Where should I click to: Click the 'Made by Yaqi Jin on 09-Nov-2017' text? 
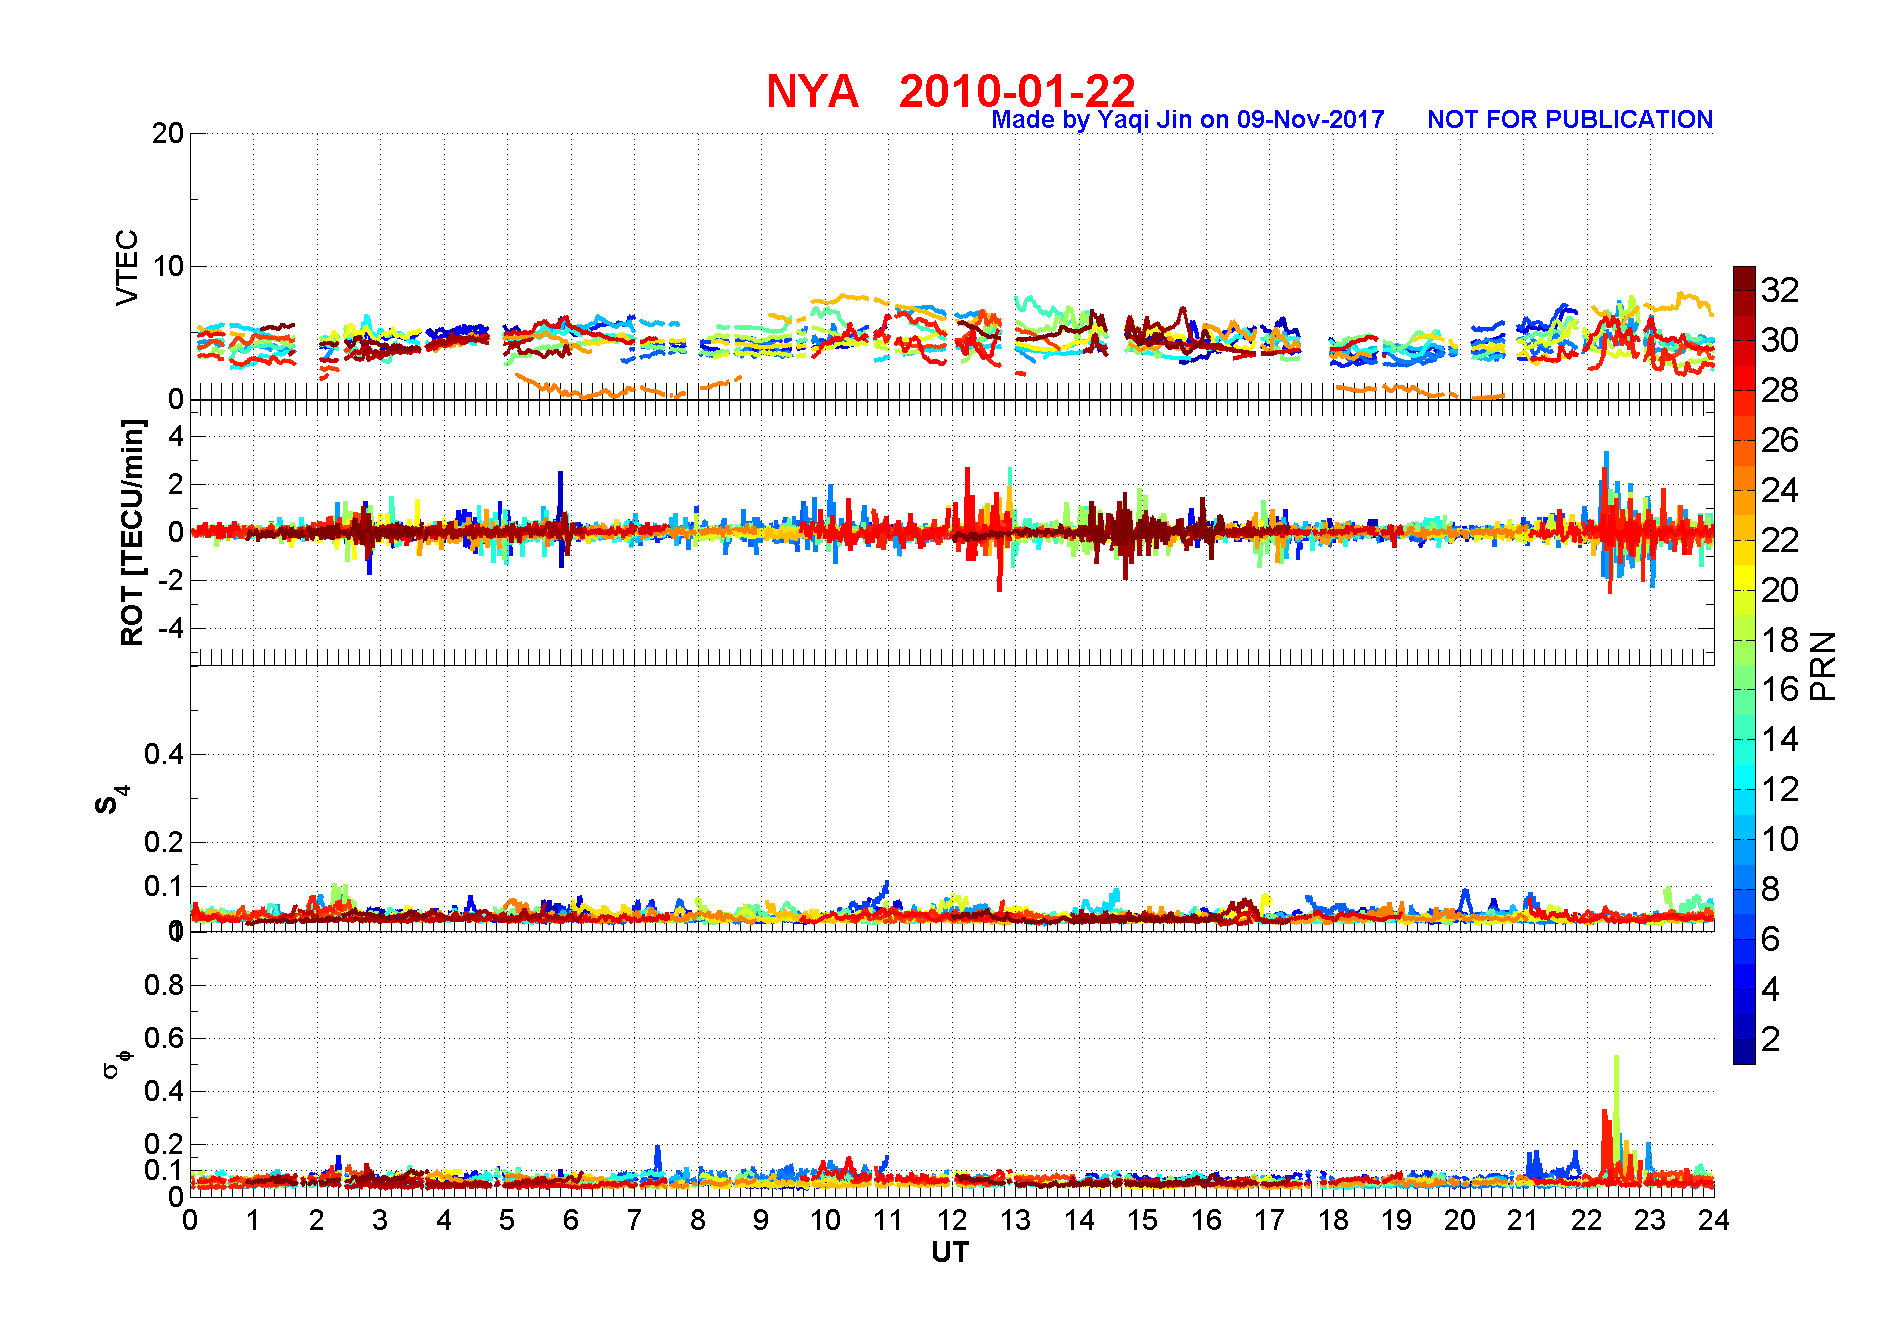[1188, 120]
